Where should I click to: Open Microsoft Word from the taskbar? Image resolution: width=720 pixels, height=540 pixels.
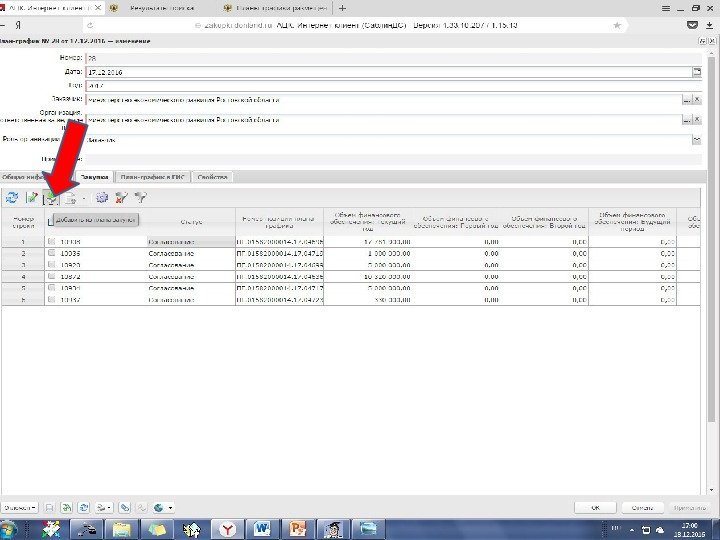pos(262,530)
